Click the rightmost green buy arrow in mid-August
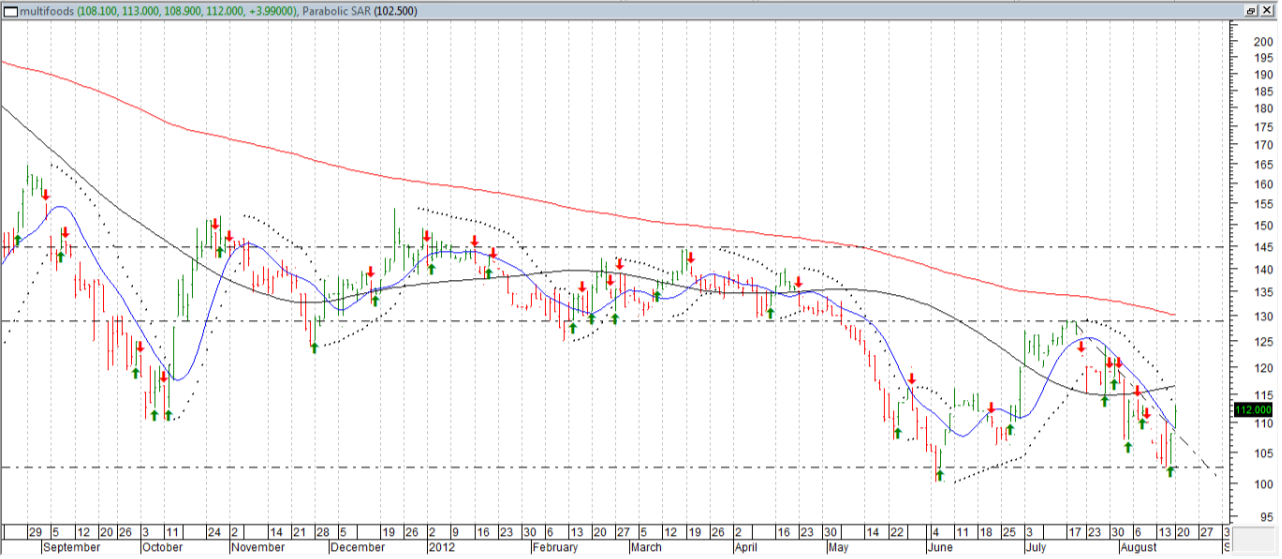Viewport: 1282px width, 559px height. click(1170, 471)
